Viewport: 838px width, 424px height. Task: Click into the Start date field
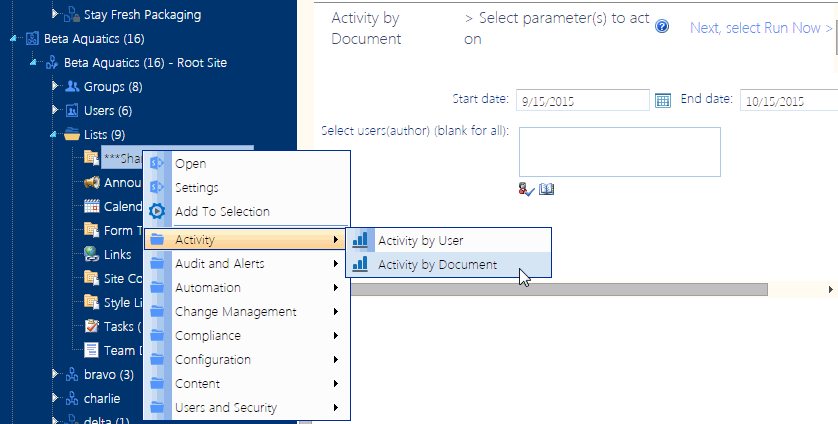pyautogui.click(x=583, y=101)
